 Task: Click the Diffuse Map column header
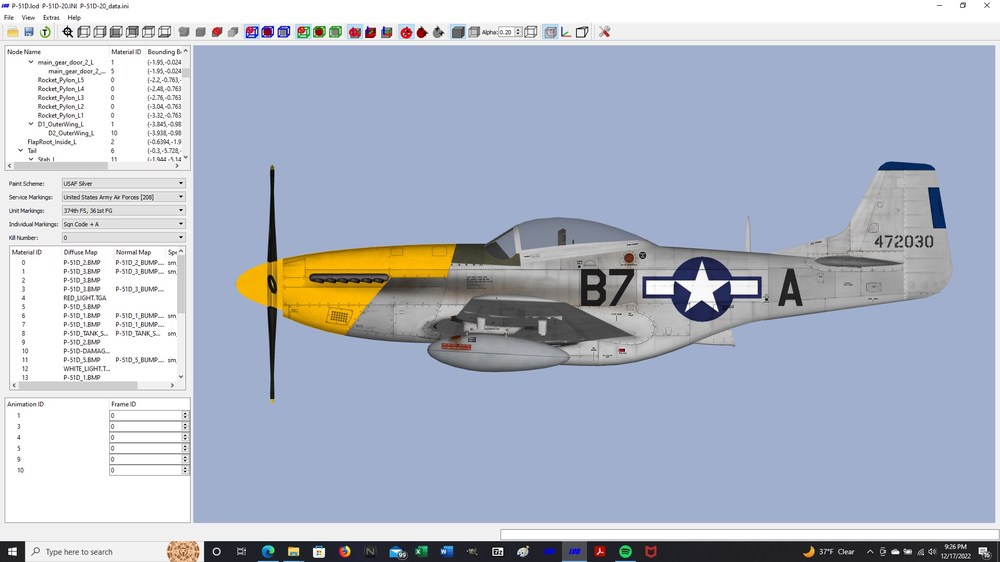click(x=80, y=252)
